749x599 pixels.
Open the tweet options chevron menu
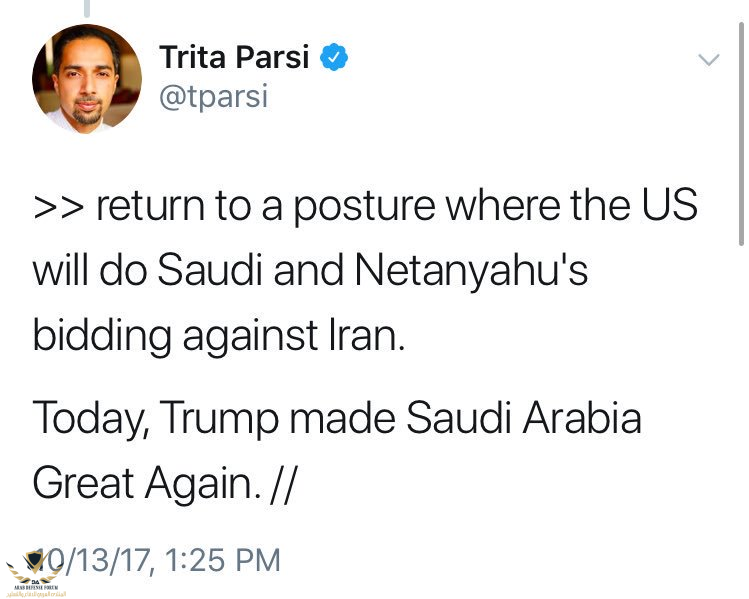pos(708,60)
